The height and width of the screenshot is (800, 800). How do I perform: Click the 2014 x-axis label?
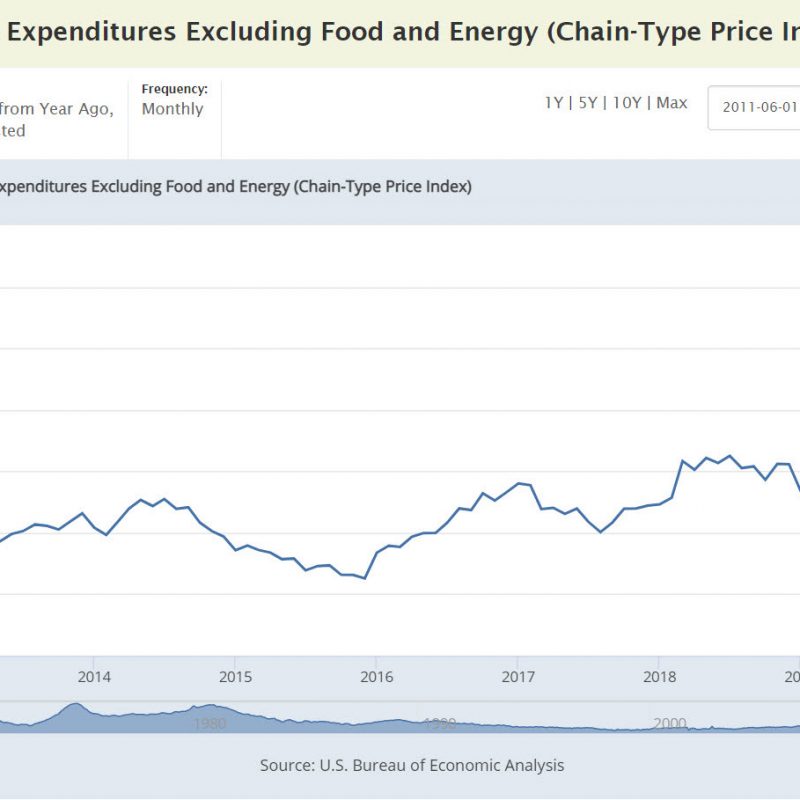[93, 677]
